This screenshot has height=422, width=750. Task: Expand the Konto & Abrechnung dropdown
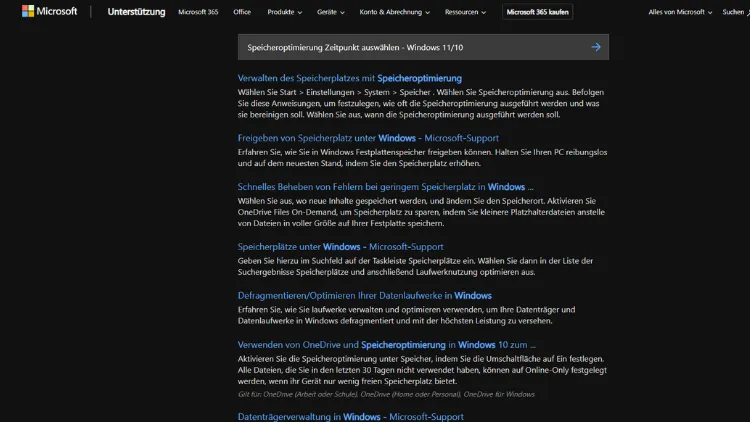pyautogui.click(x=395, y=12)
